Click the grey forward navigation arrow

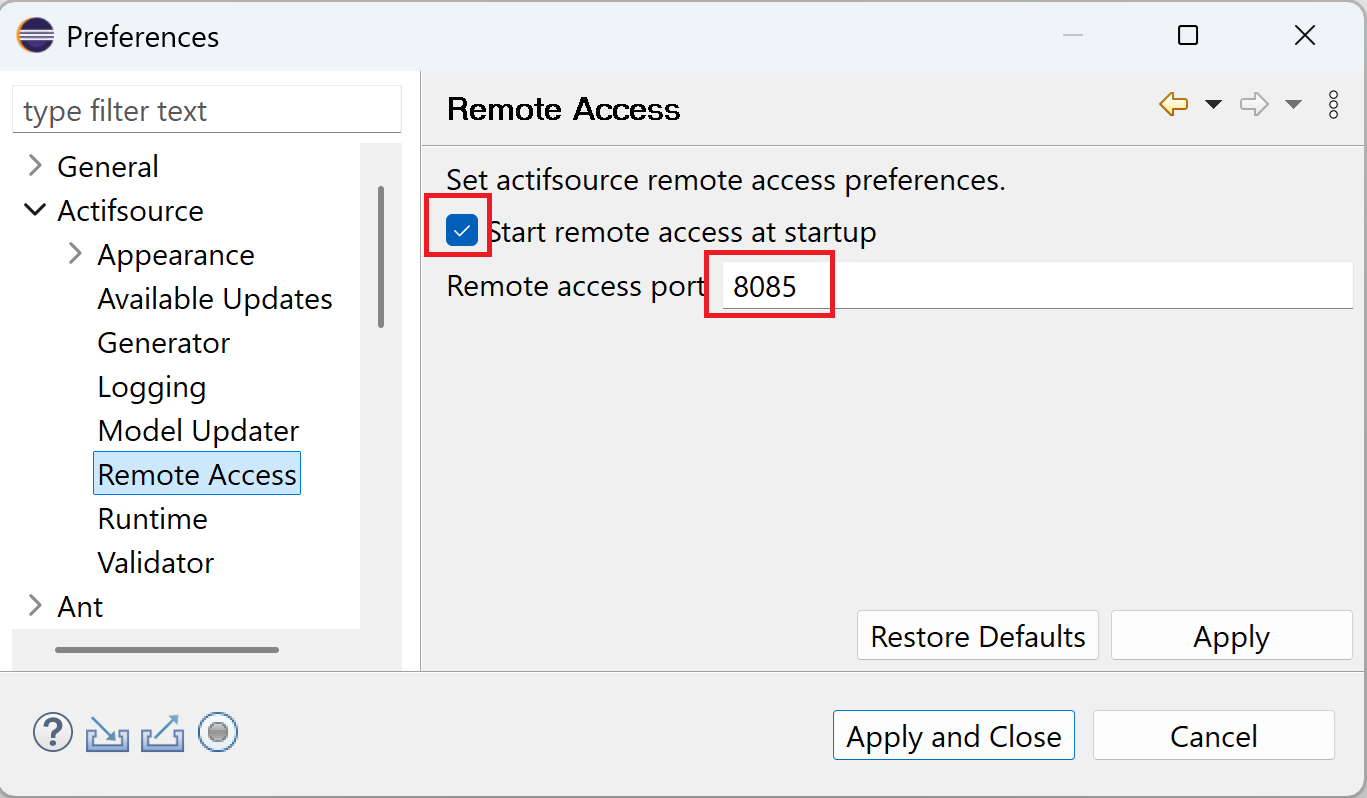pyautogui.click(x=1254, y=104)
